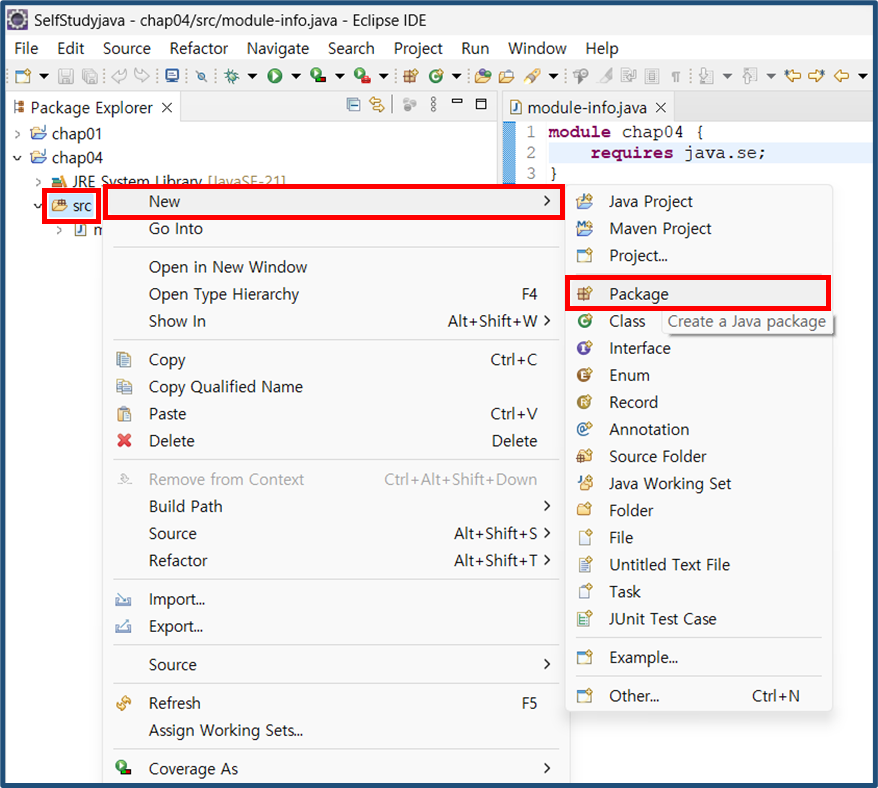Collapse the chap04 project node
Screen dimensions: 878x788
17,158
